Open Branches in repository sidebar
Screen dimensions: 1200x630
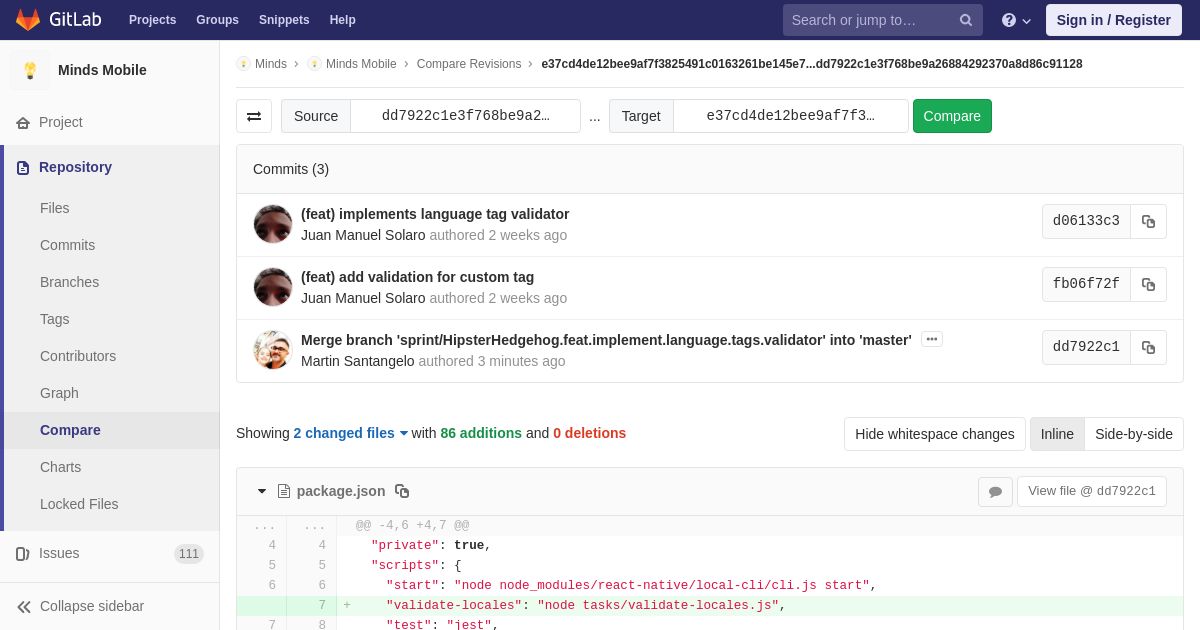pyautogui.click(x=69, y=282)
